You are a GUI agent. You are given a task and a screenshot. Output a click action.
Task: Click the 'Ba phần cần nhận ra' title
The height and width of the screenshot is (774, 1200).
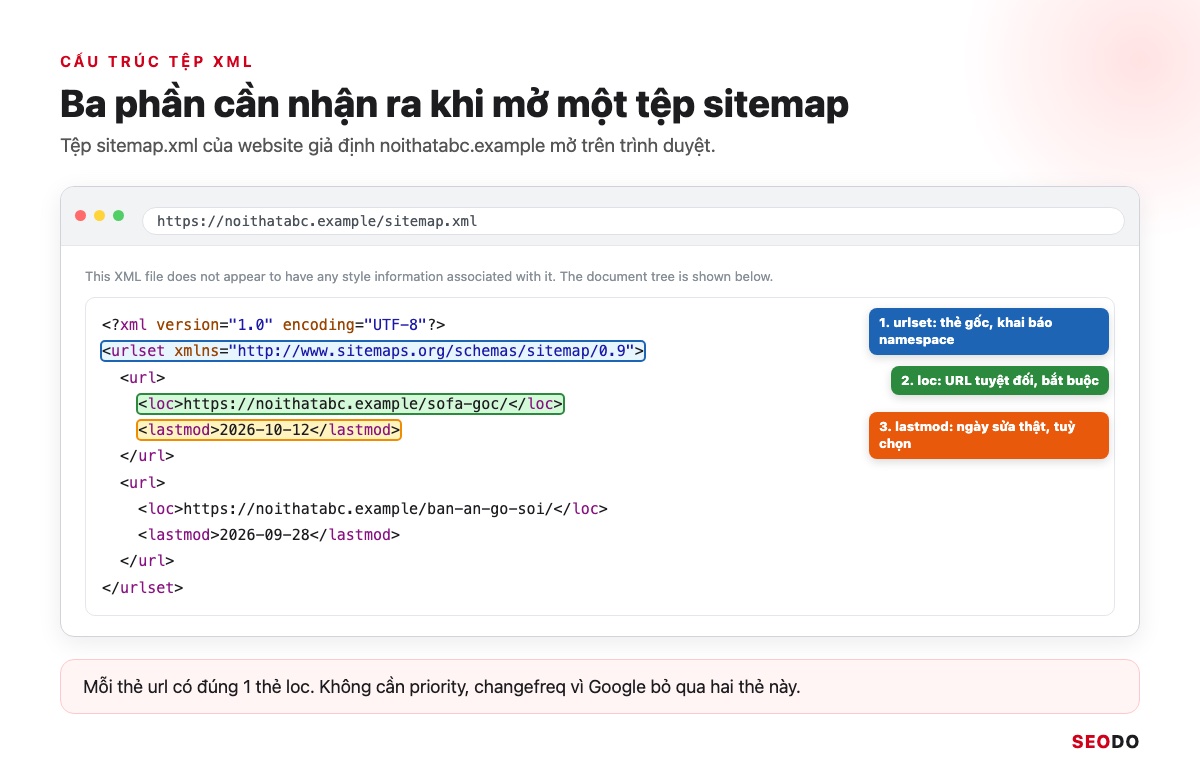click(454, 104)
